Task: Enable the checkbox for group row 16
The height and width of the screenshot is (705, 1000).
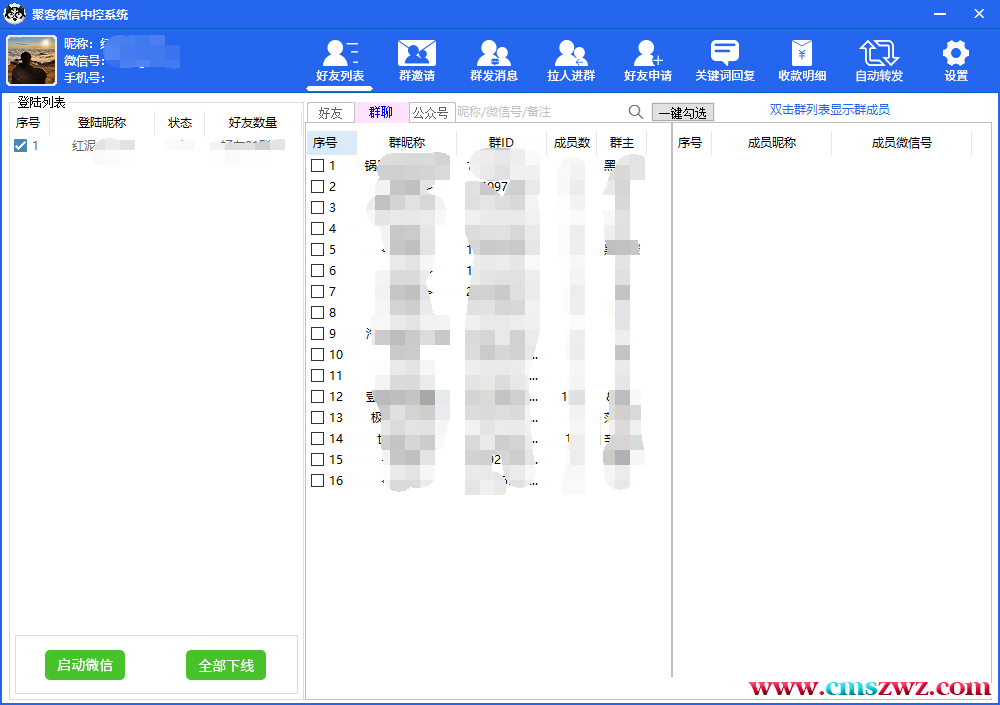Action: point(317,481)
